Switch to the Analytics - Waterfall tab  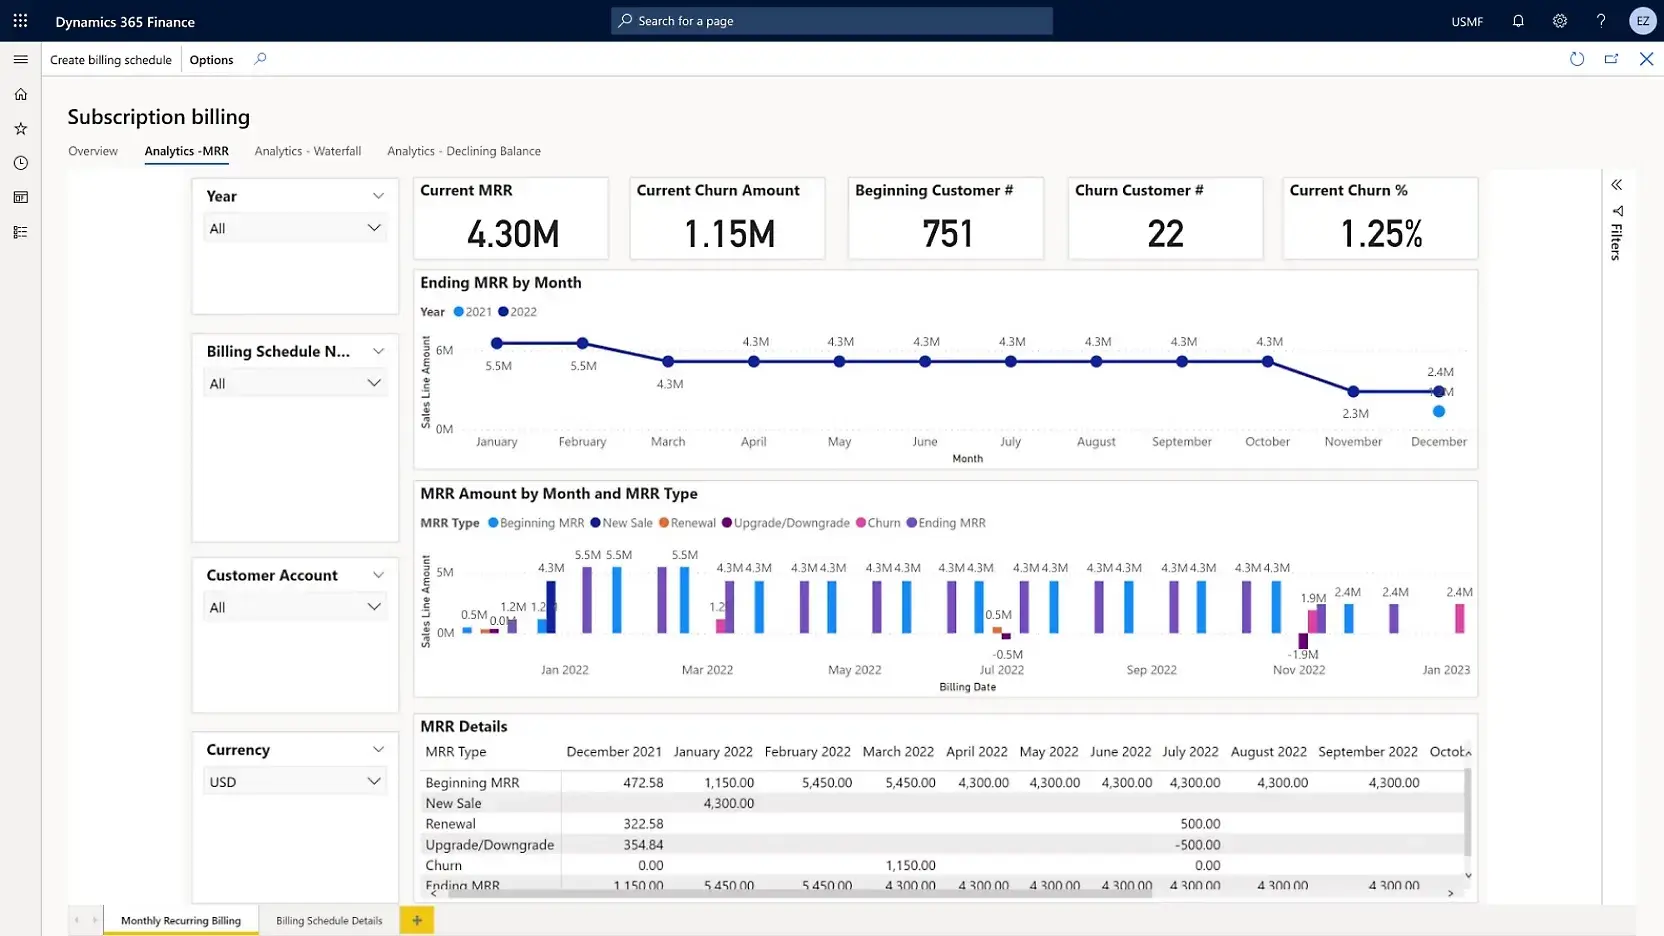(x=307, y=151)
